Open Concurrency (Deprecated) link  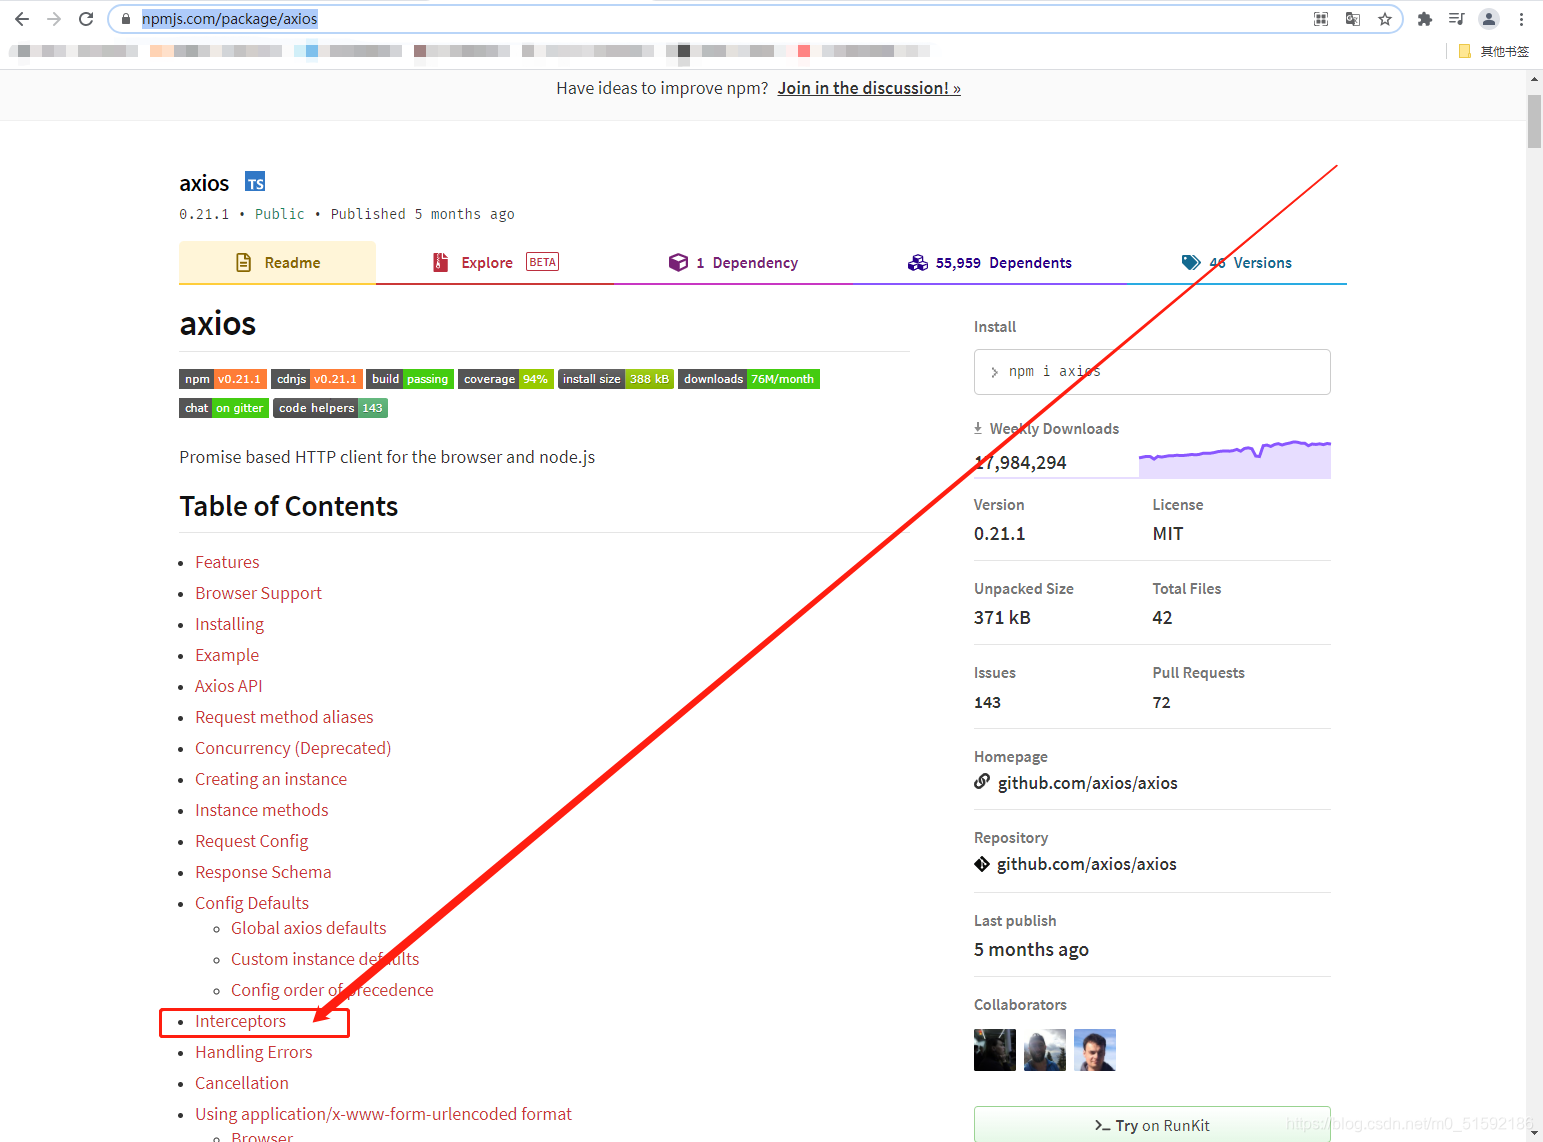[x=293, y=748]
